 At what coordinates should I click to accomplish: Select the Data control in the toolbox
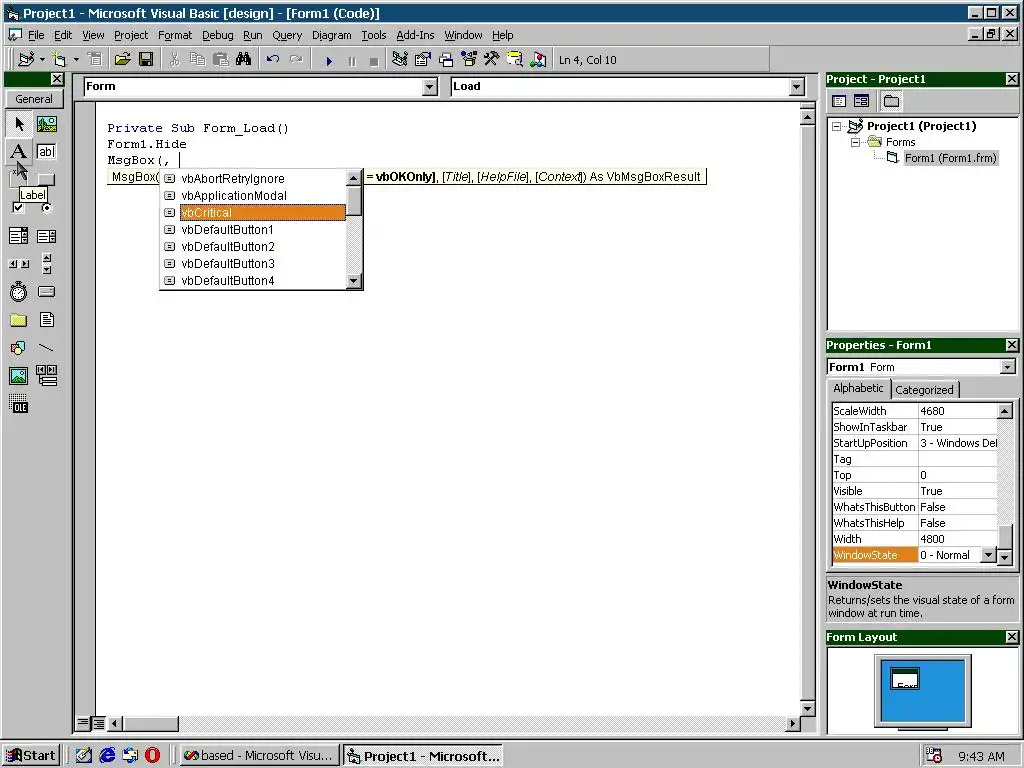pos(46,376)
